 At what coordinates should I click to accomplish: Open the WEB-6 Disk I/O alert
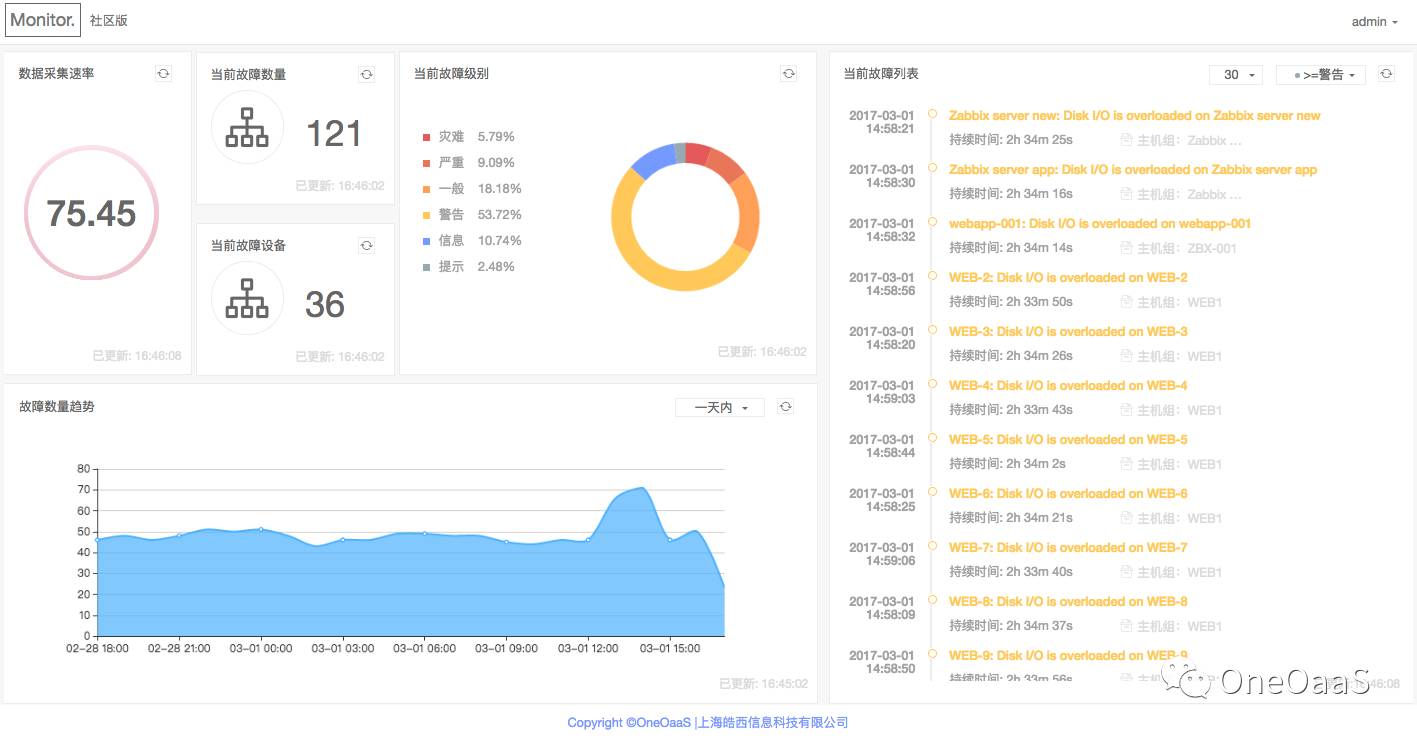[x=1068, y=494]
